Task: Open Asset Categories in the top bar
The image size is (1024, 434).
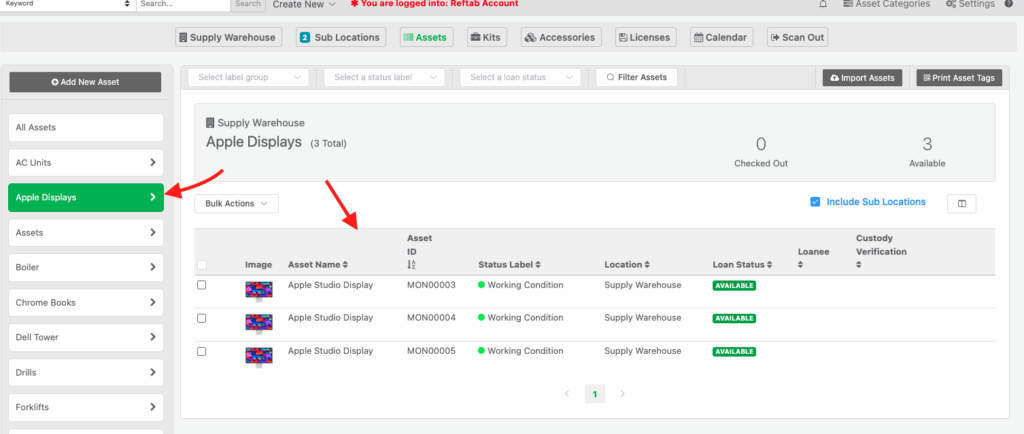Action: (886, 4)
